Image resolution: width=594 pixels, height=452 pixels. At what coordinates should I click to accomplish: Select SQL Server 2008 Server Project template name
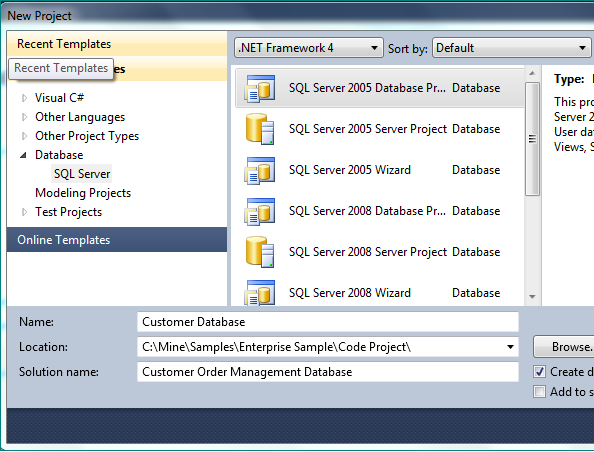(368, 252)
